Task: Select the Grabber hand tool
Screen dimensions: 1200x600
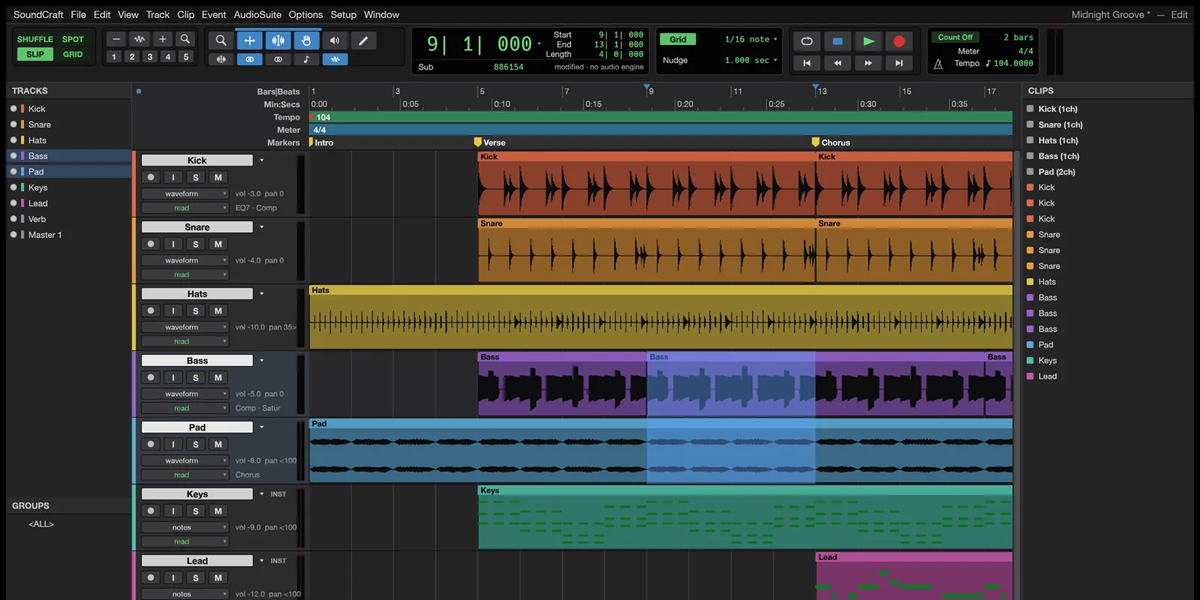Action: click(306, 40)
